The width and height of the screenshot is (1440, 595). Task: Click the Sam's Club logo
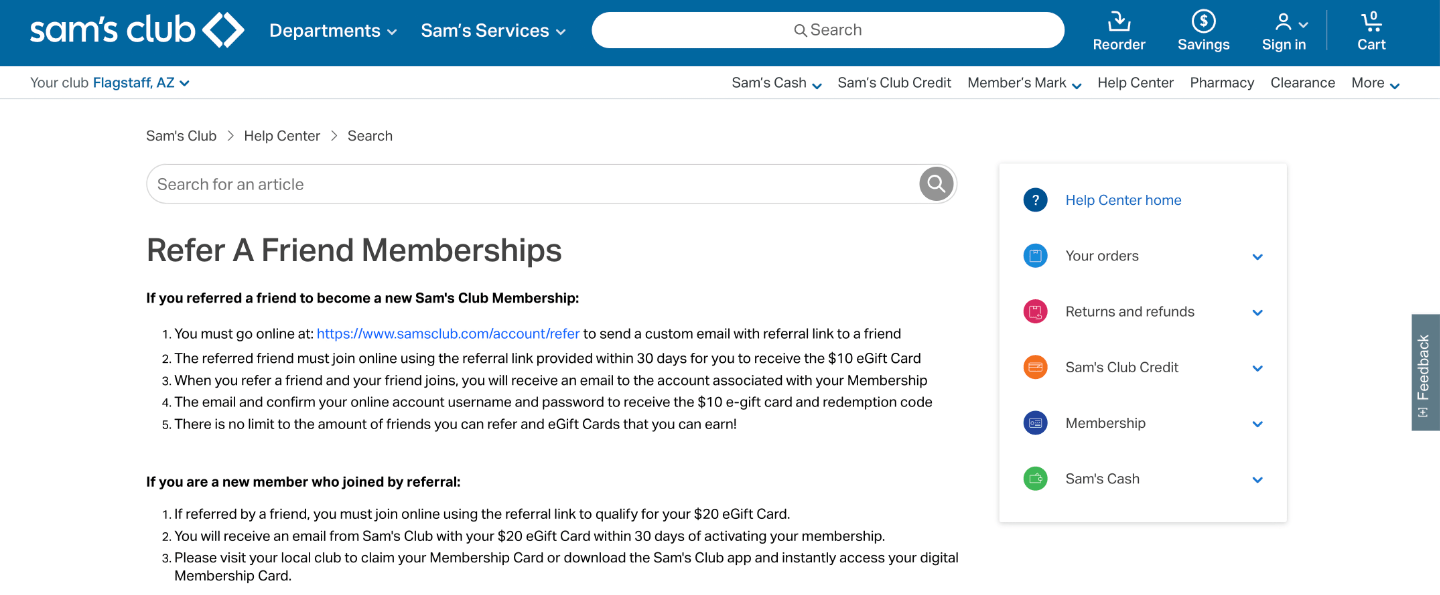coord(137,30)
